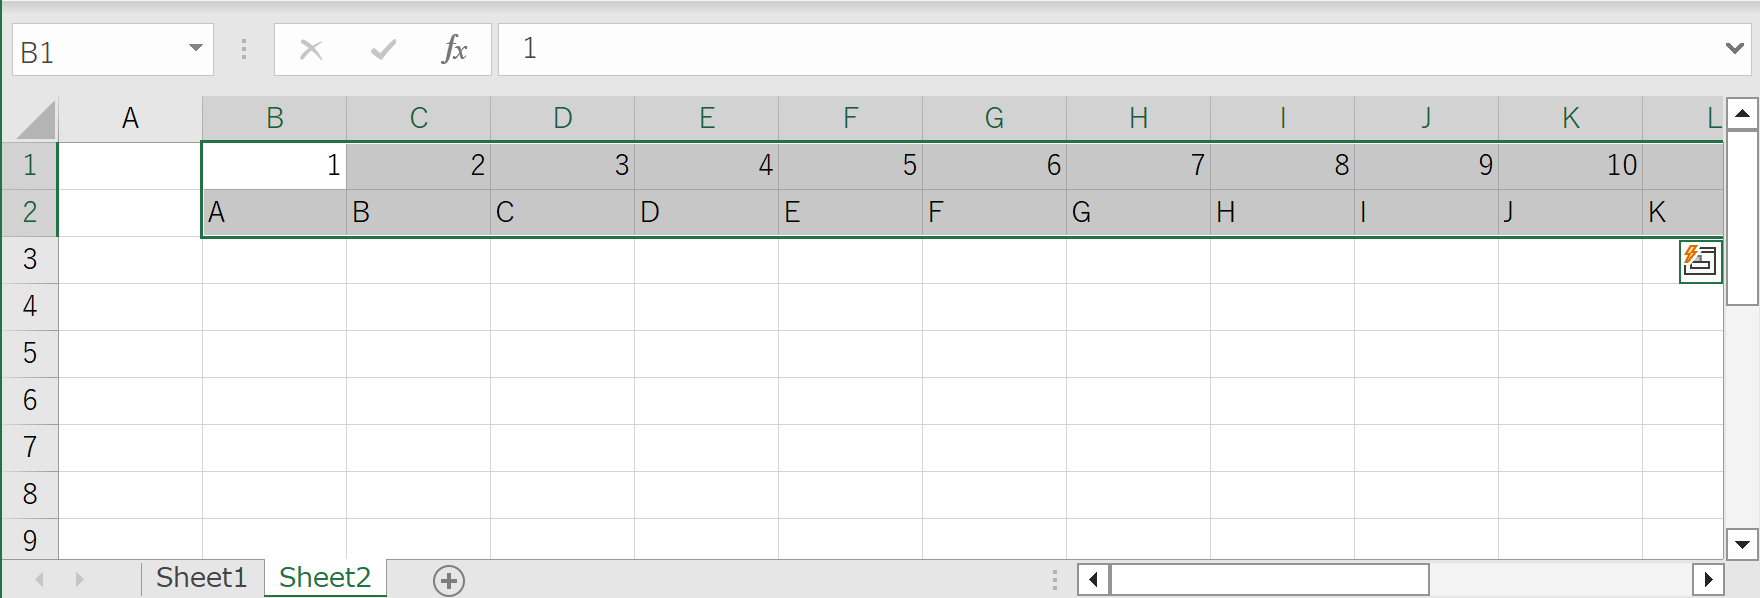
Task: Open the Name Box dropdown arrow
Action: [x=196, y=49]
